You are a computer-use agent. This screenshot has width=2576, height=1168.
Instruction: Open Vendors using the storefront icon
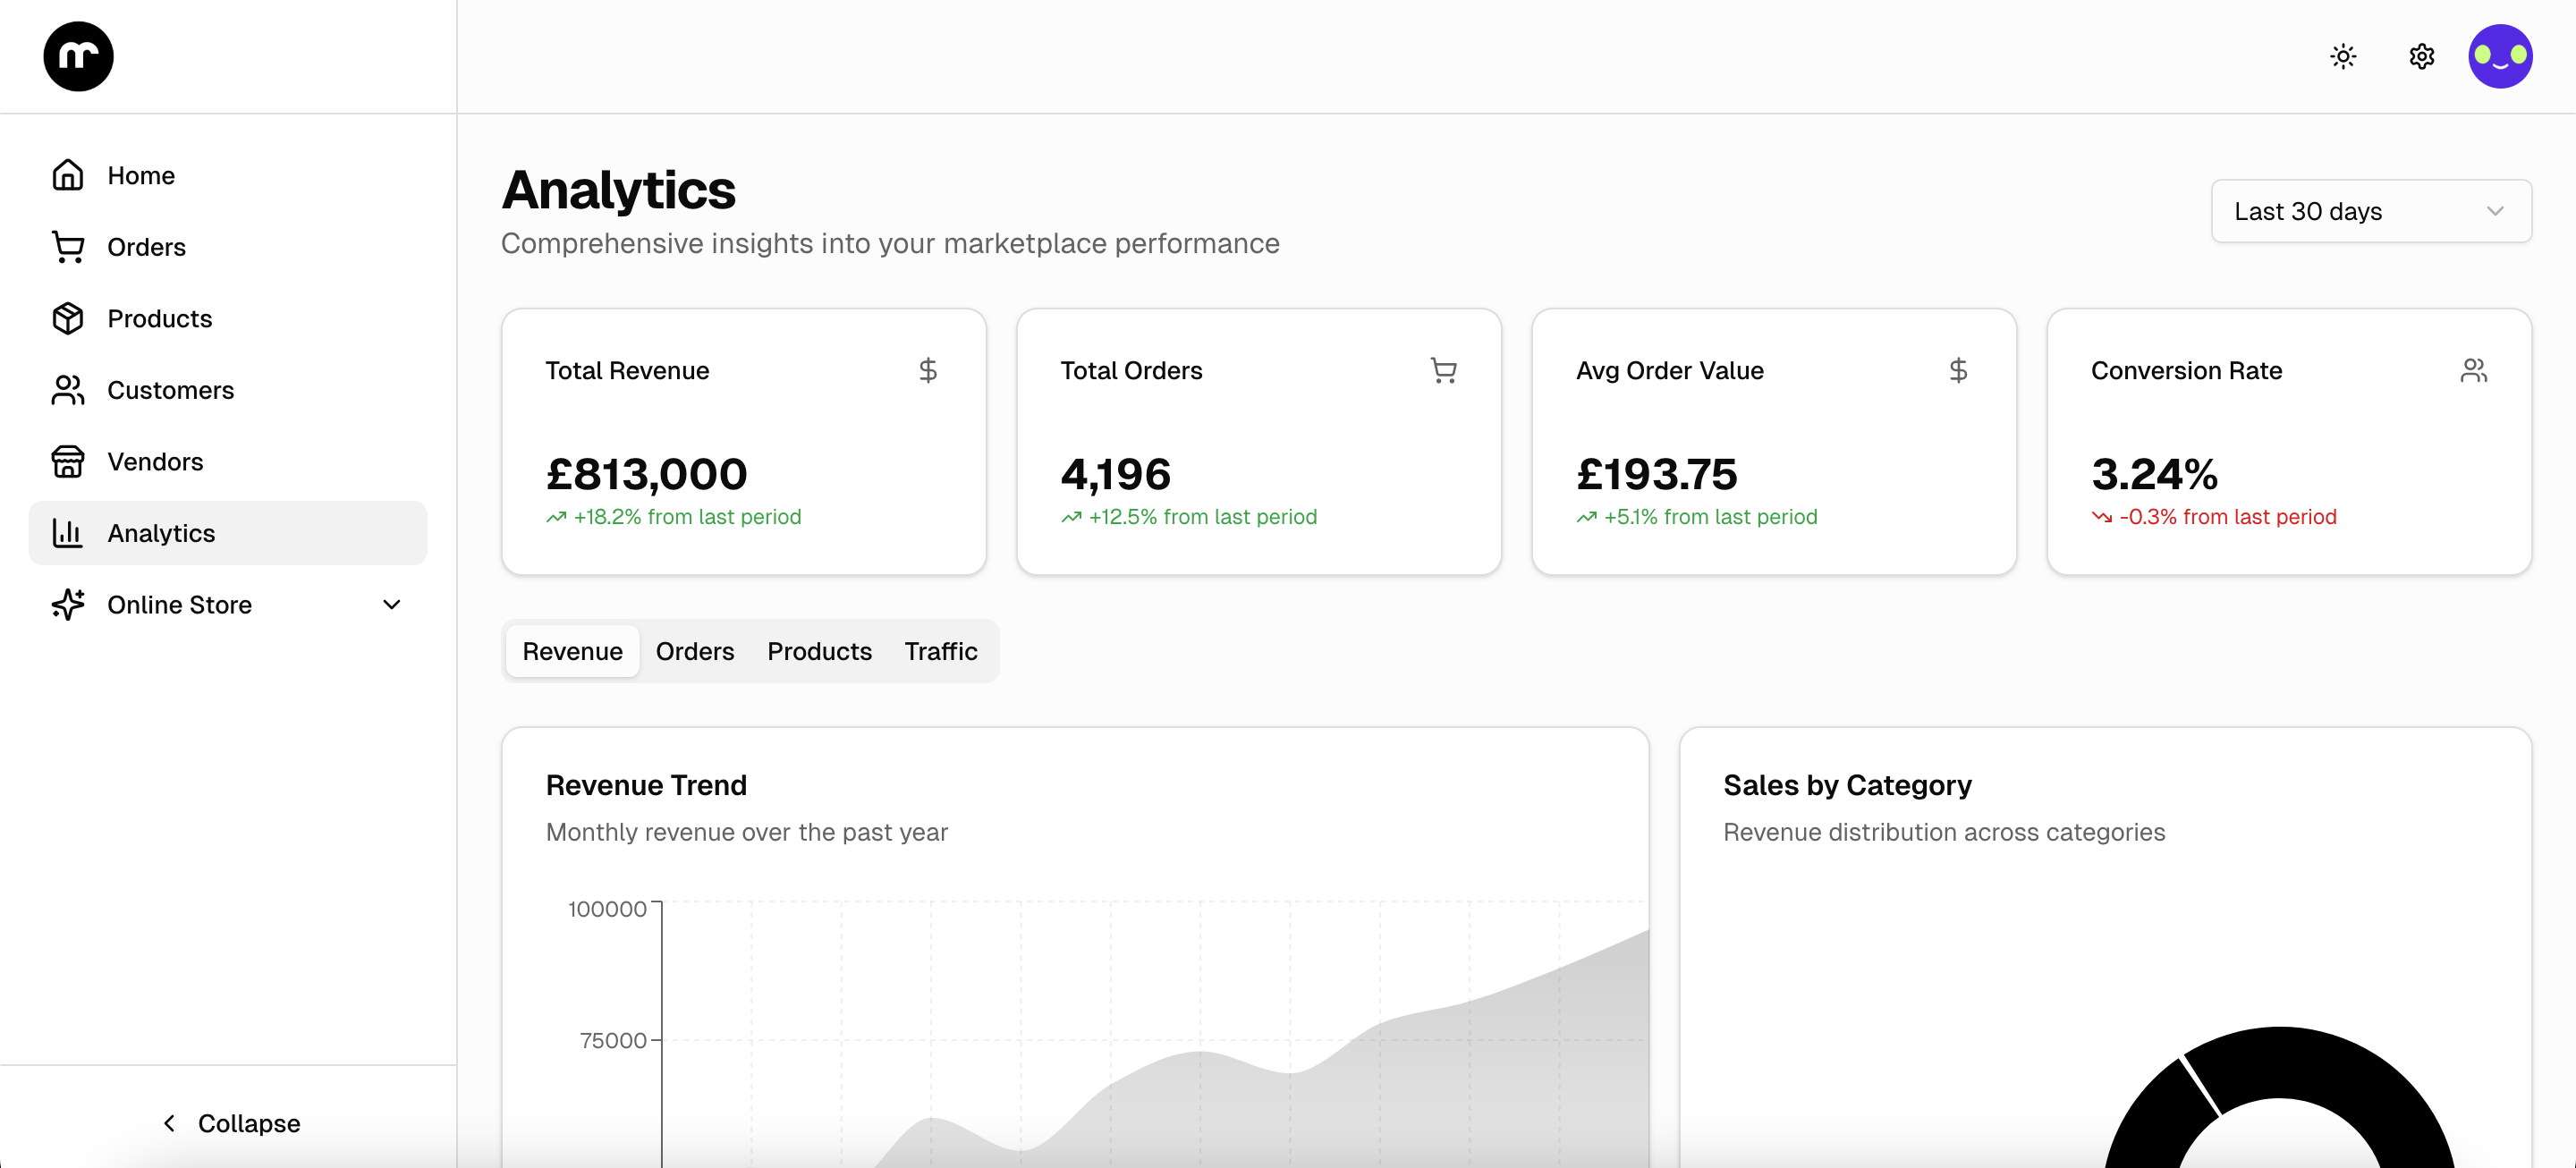pyautogui.click(x=67, y=462)
